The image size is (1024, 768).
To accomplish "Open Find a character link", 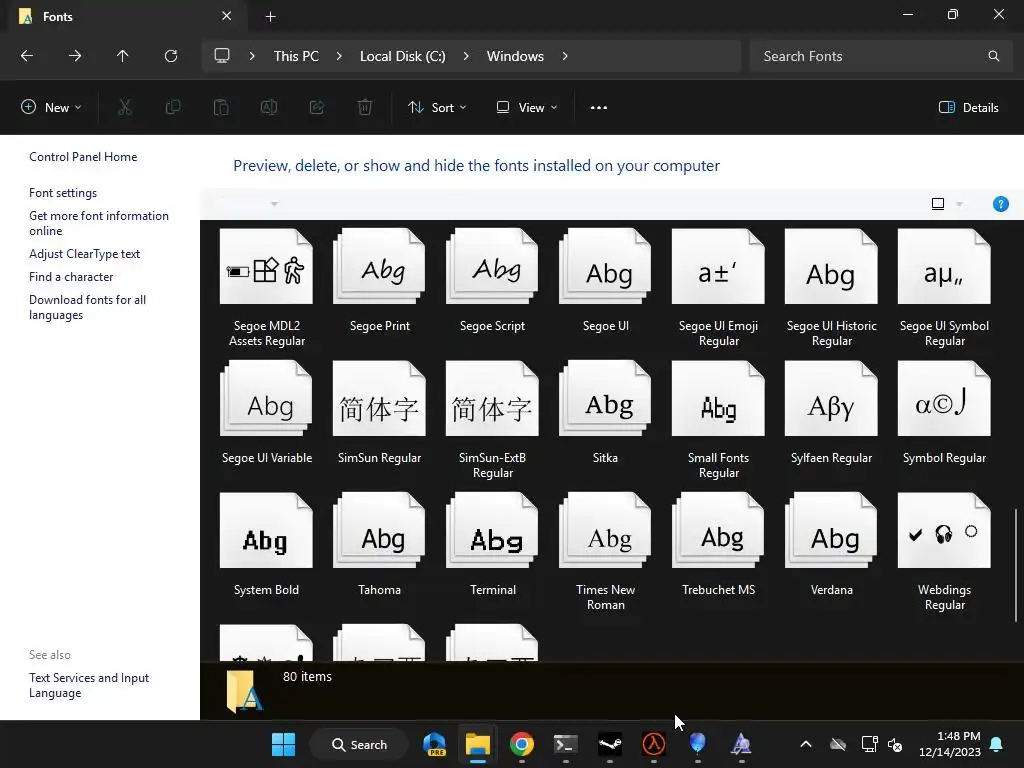I will pos(71,276).
